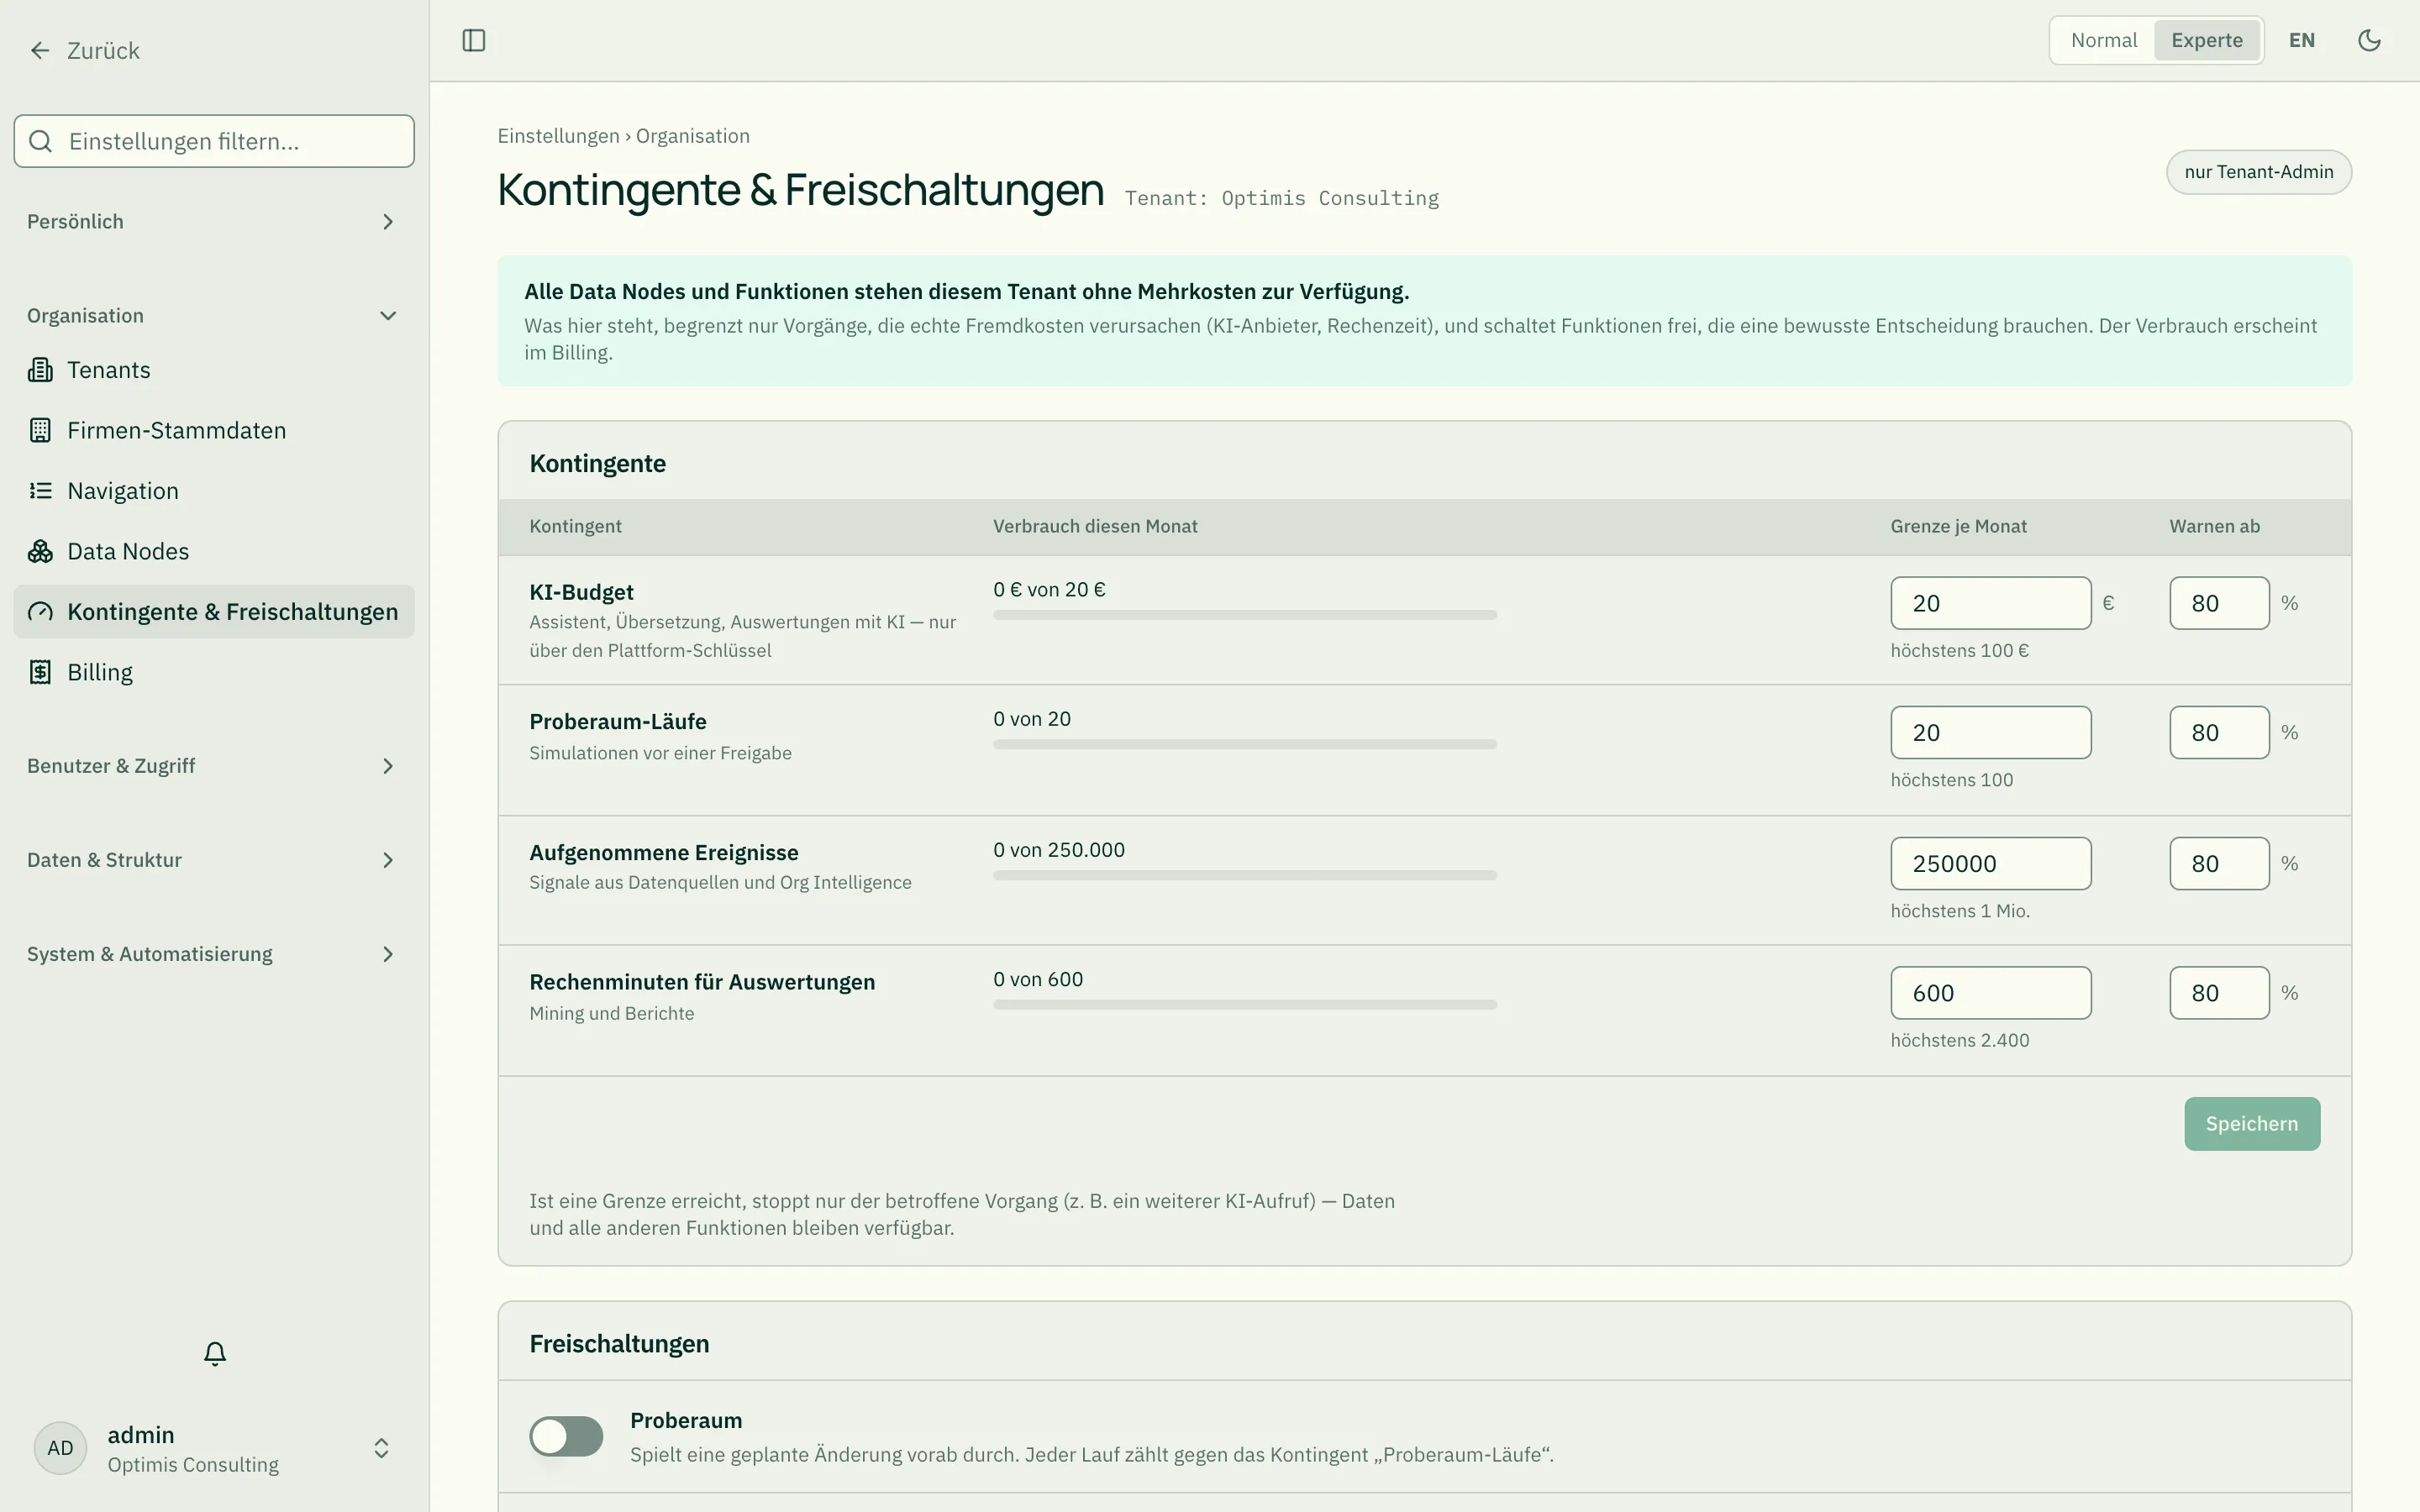
Task: Open the admin account switcher chevrons
Action: click(381, 1448)
